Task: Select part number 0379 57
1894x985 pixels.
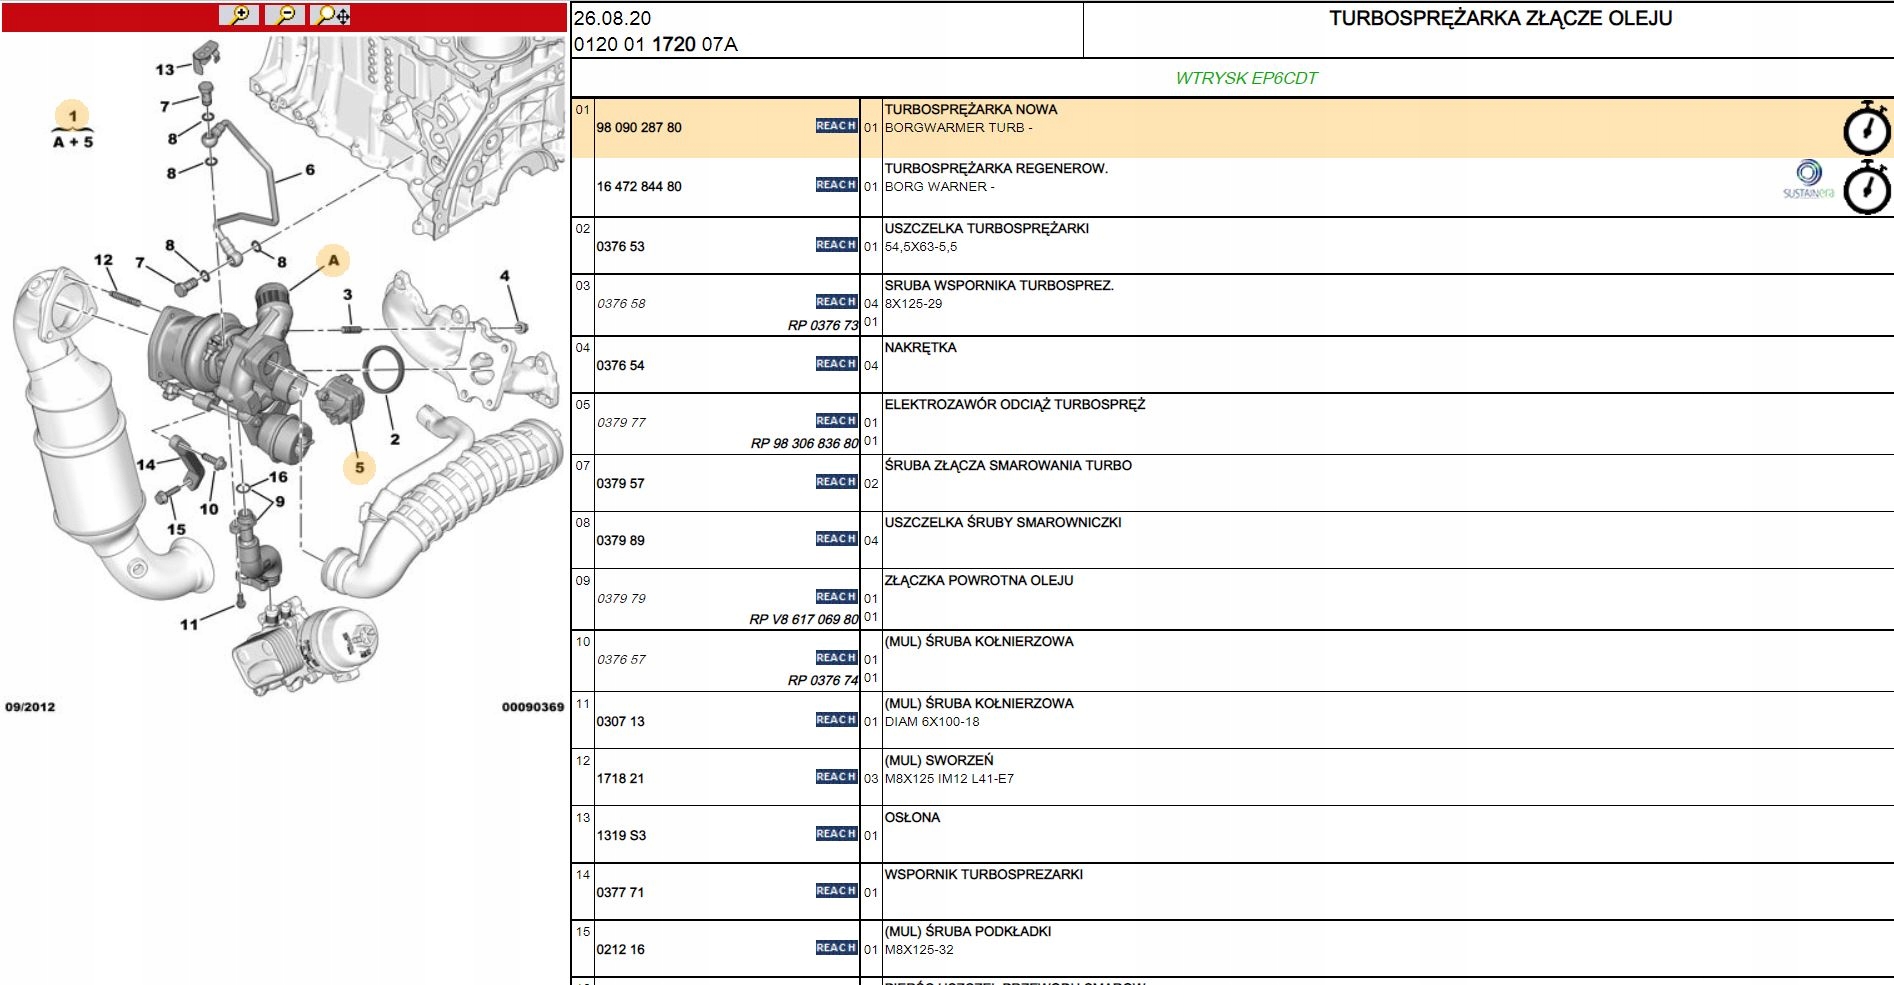Action: [x=621, y=484]
